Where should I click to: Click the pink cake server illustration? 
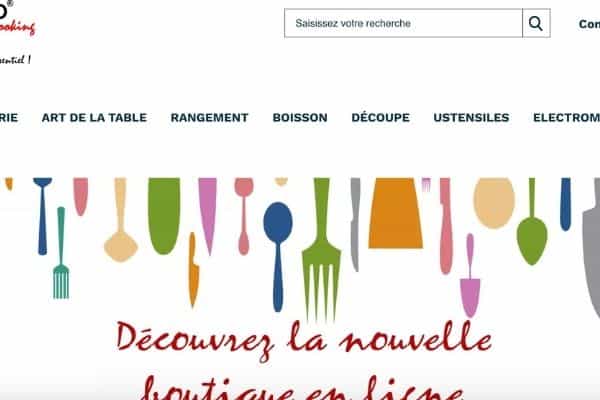(470, 276)
